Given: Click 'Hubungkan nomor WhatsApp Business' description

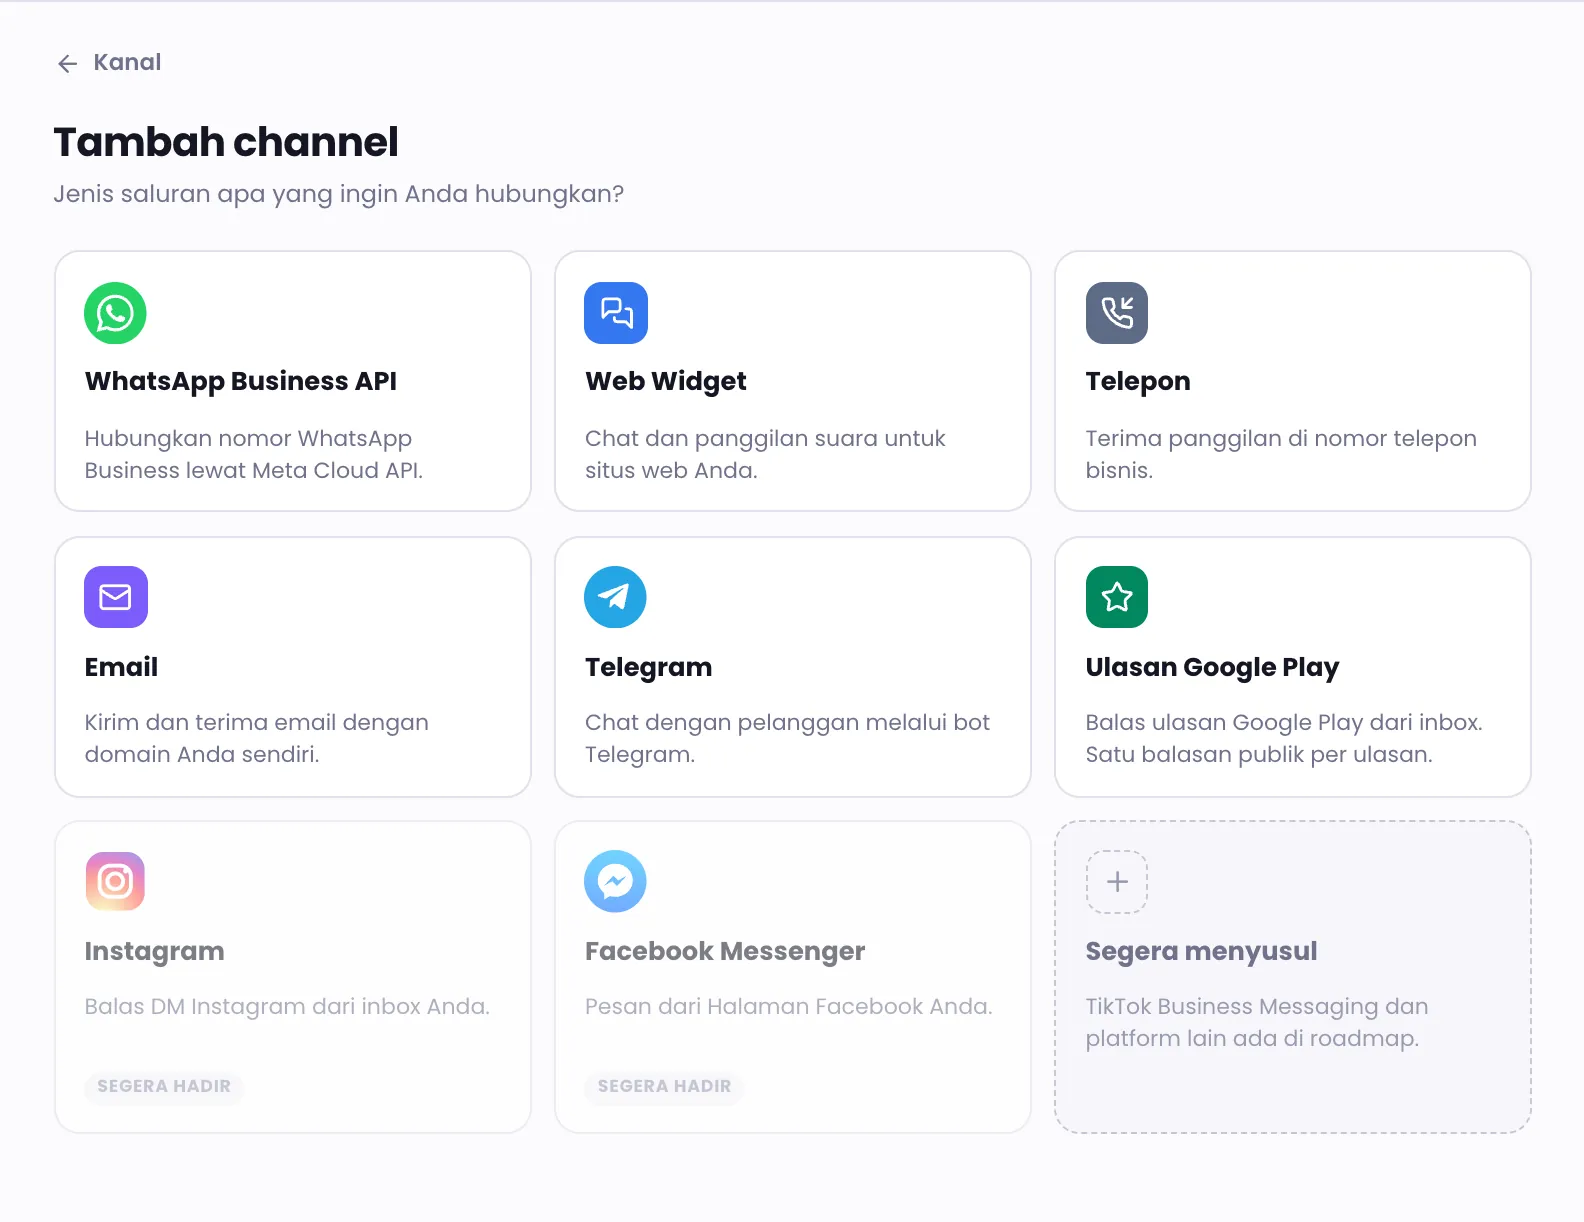Looking at the screenshot, I should click(x=254, y=454).
